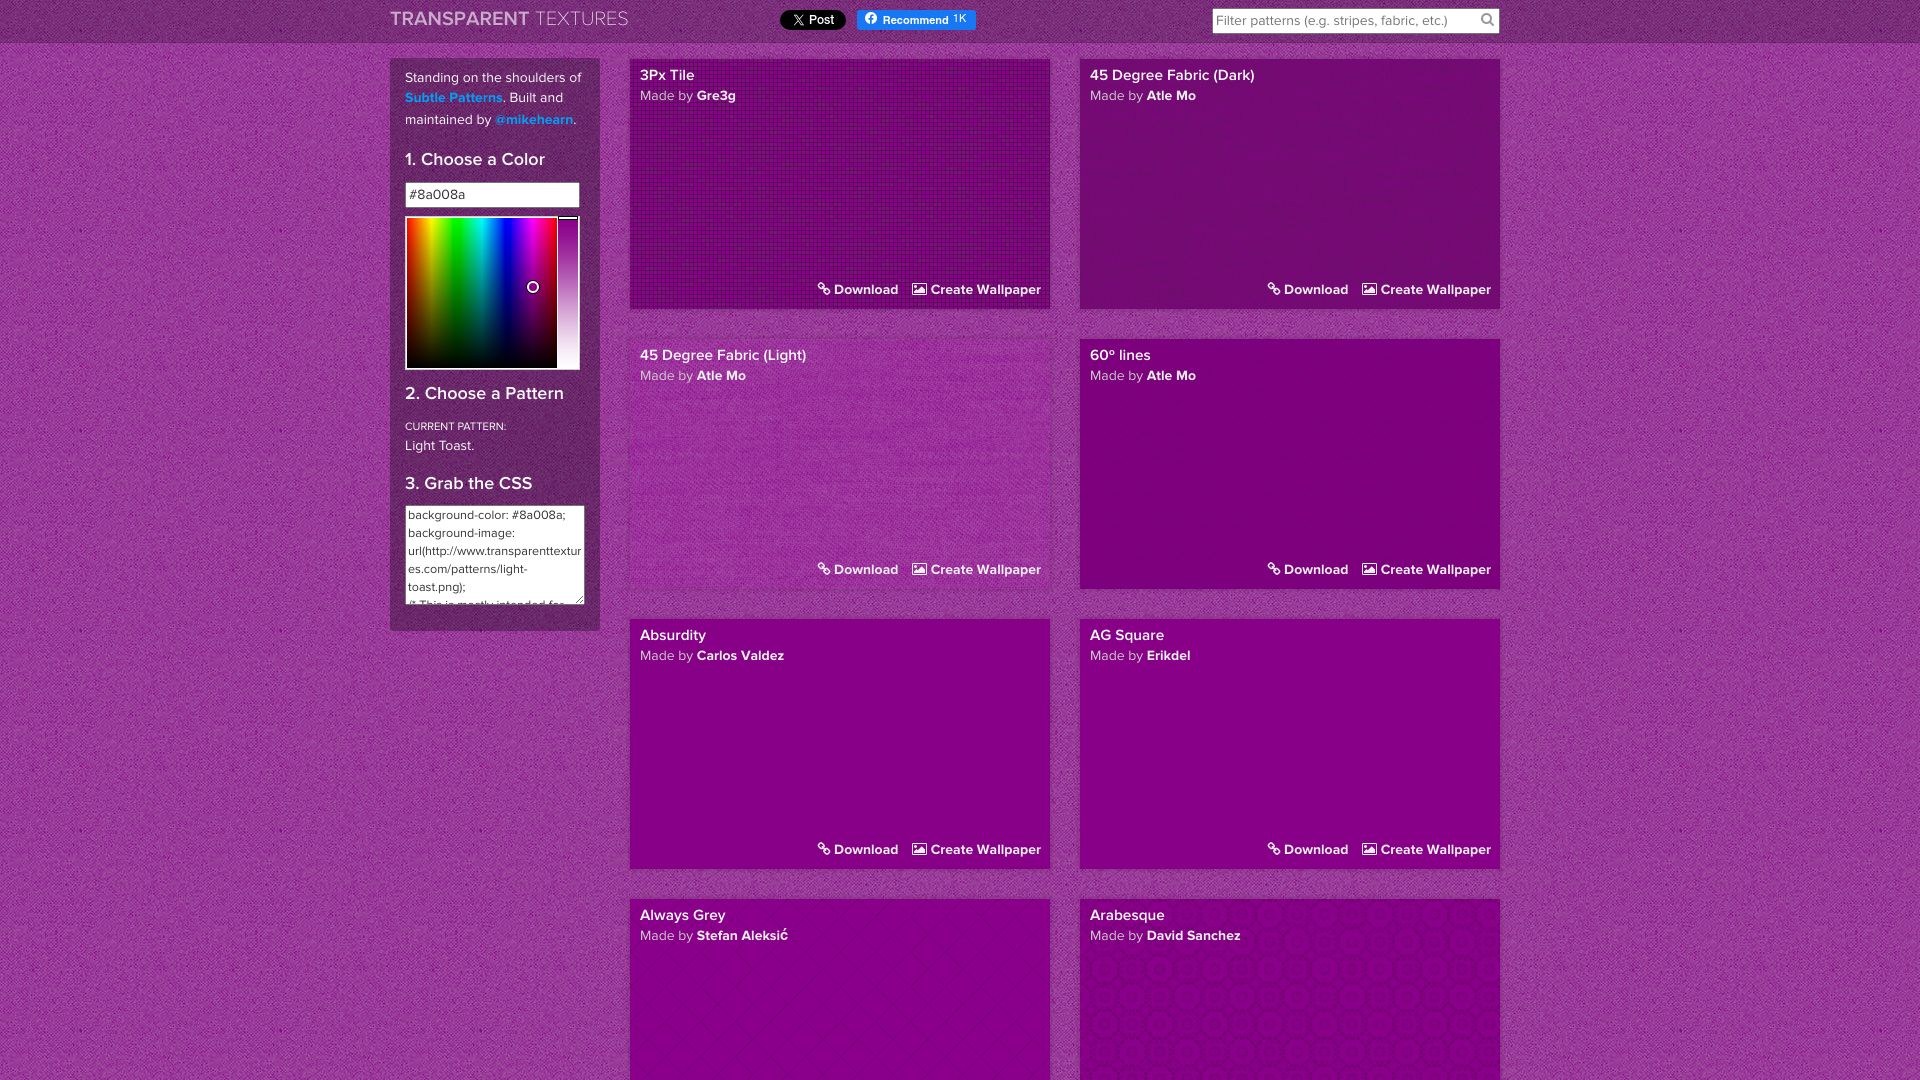Click wallpaper image icon for 45 Degree Fabric (Light)
This screenshot has width=1920, height=1080.
pyautogui.click(x=919, y=569)
